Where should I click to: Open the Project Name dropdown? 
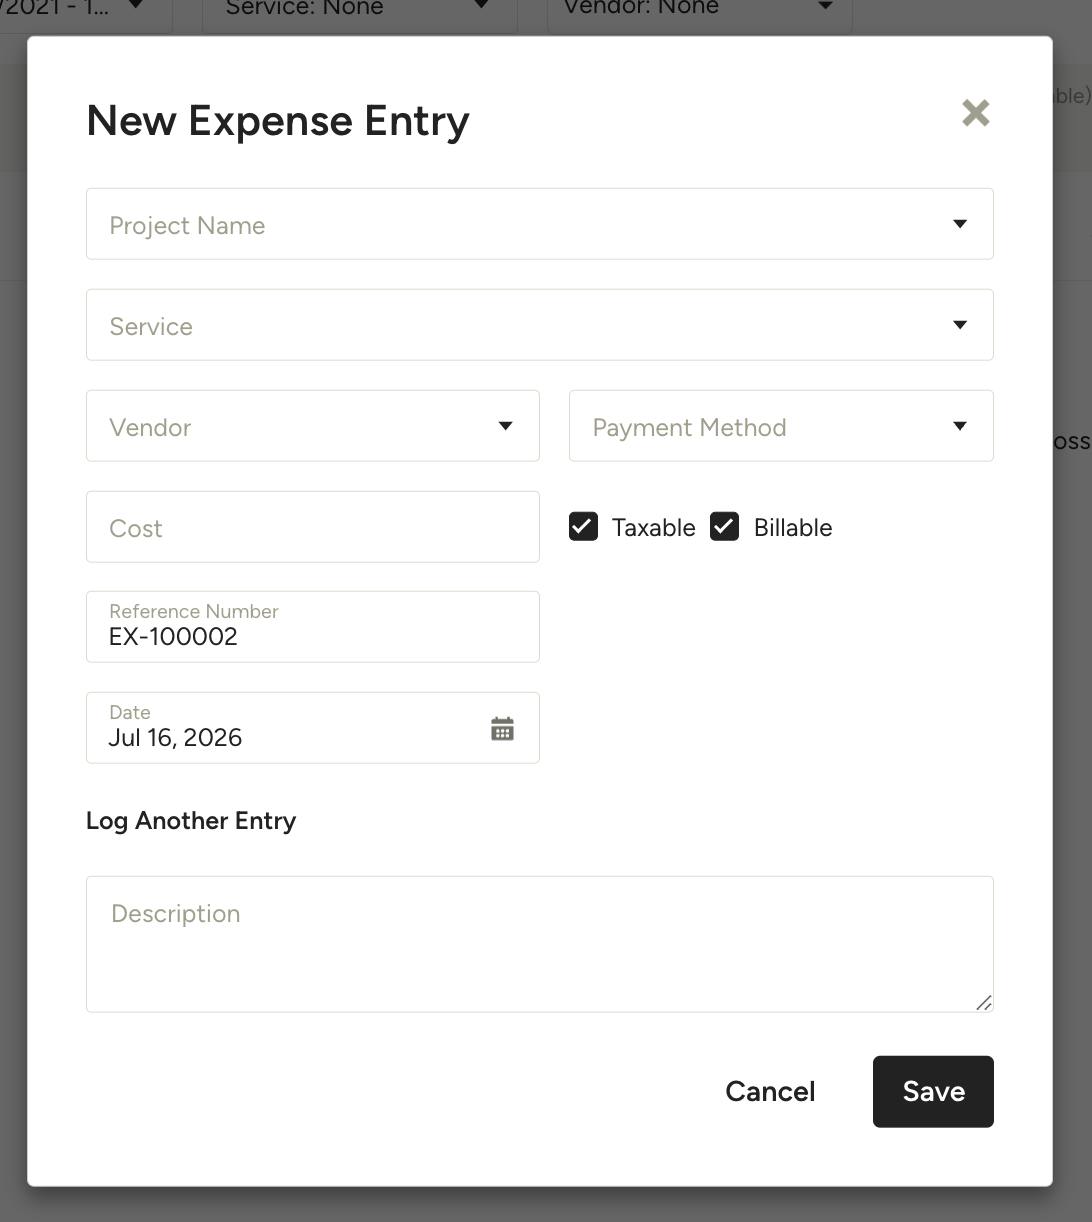point(540,224)
